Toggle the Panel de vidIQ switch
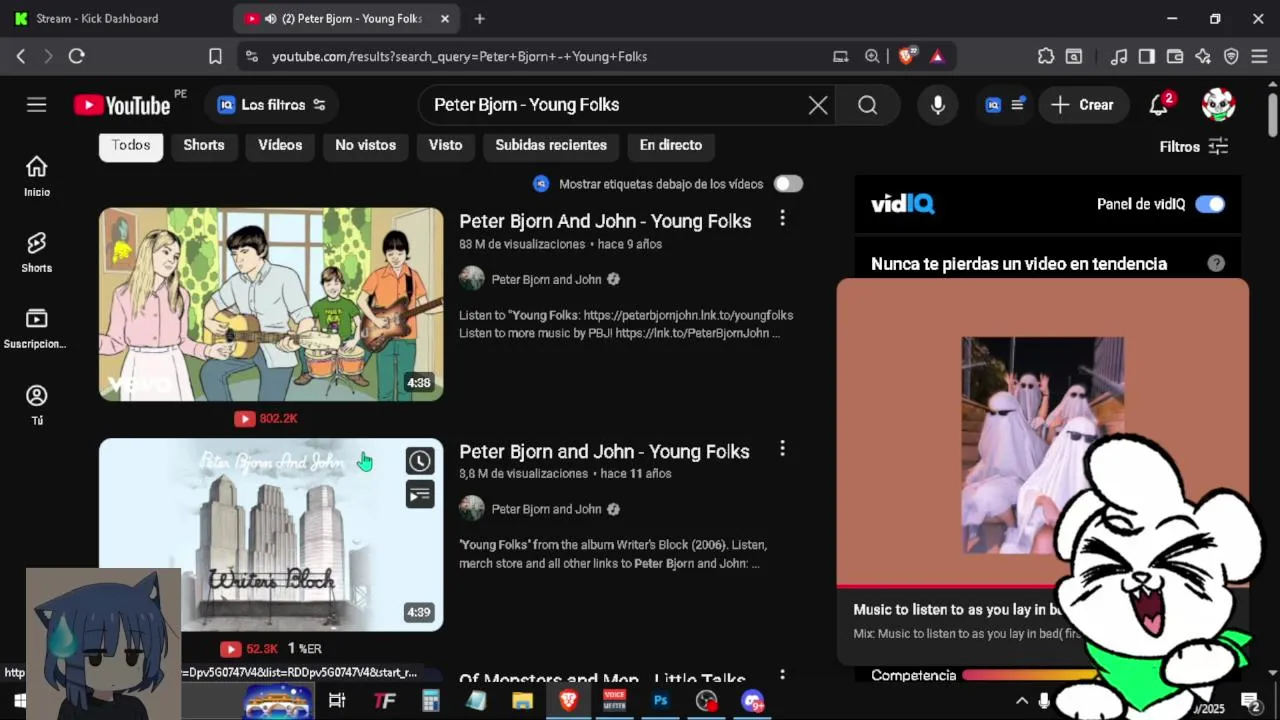This screenshot has height=720, width=1280. tap(1210, 204)
